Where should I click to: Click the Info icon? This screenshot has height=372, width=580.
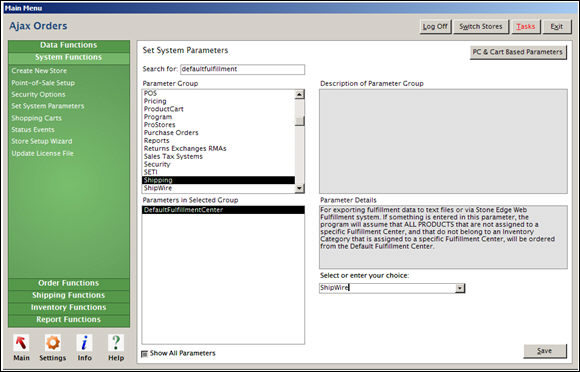84,343
